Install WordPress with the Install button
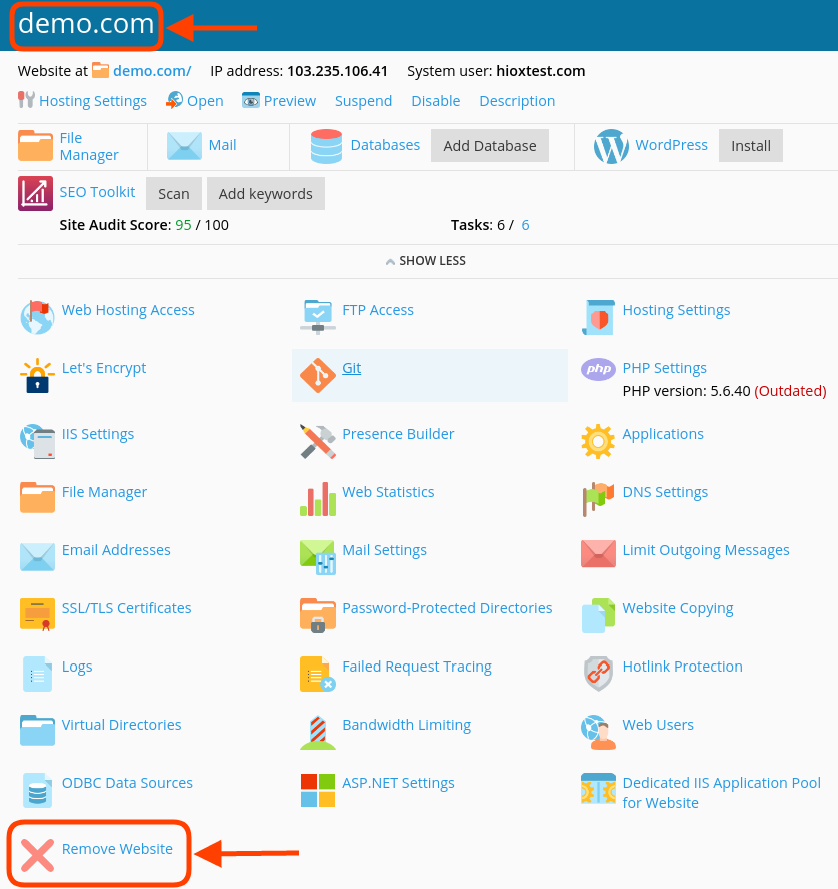 pos(751,146)
